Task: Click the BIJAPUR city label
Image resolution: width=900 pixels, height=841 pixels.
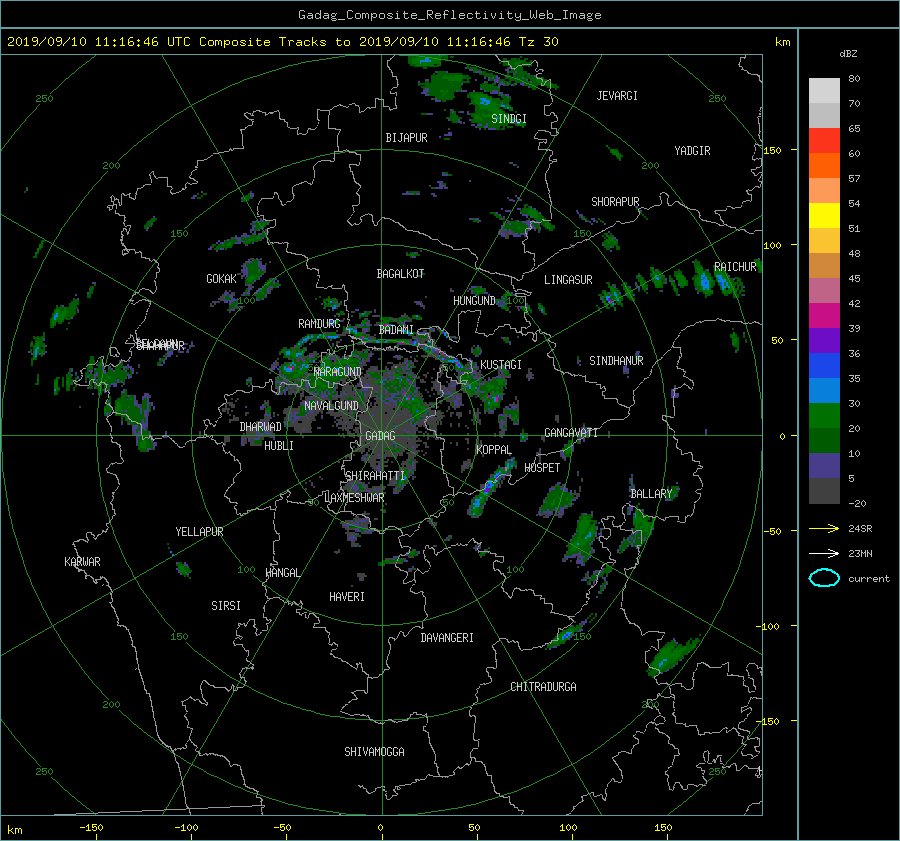Action: point(406,138)
